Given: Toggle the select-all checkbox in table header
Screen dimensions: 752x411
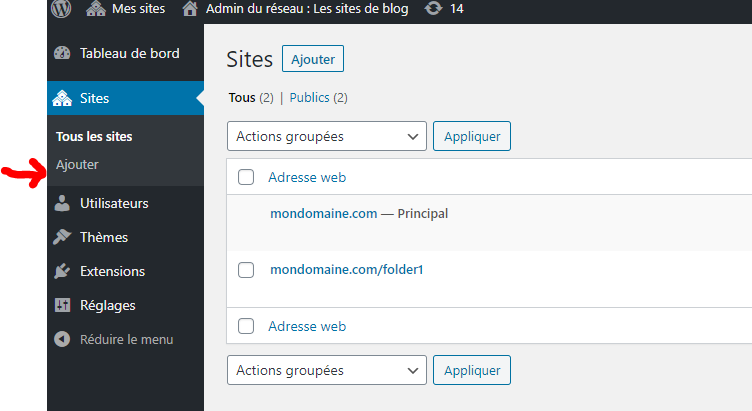Looking at the screenshot, I should 246,178.
